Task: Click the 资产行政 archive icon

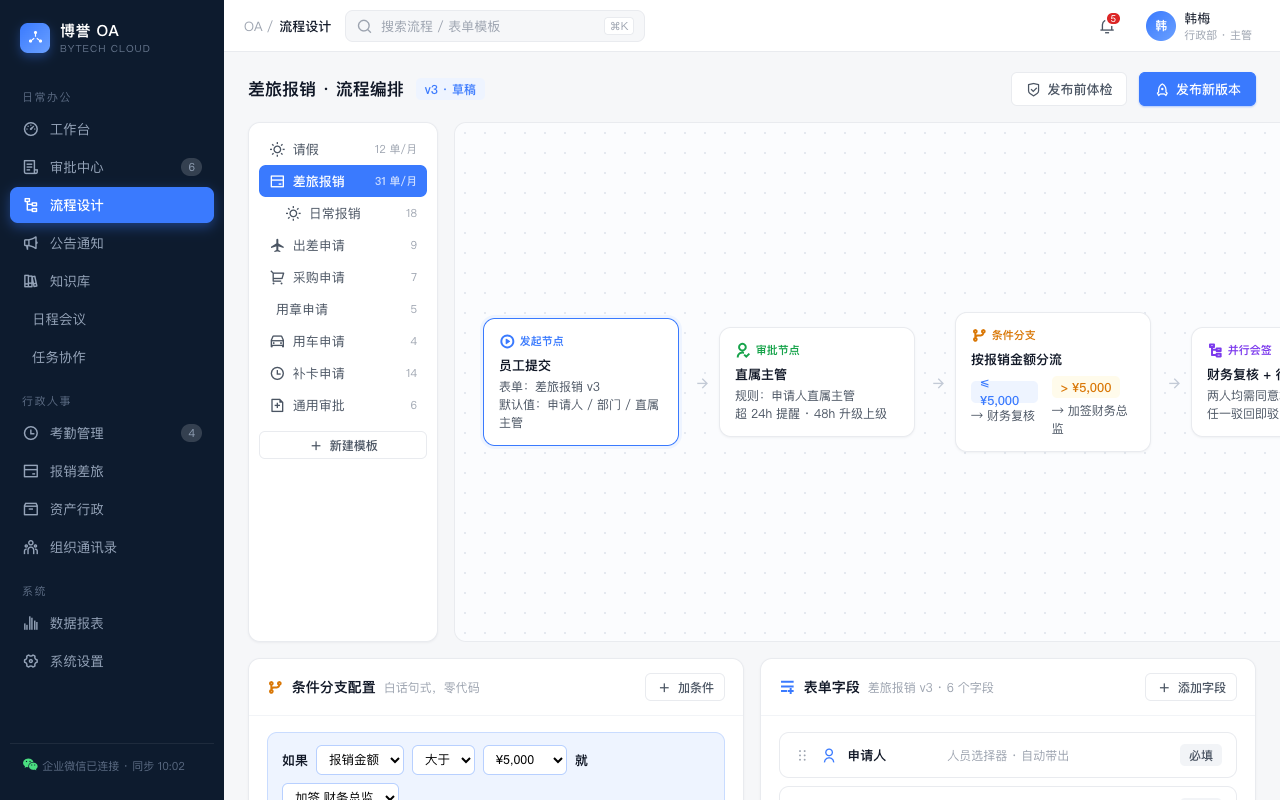Action: (x=31, y=509)
